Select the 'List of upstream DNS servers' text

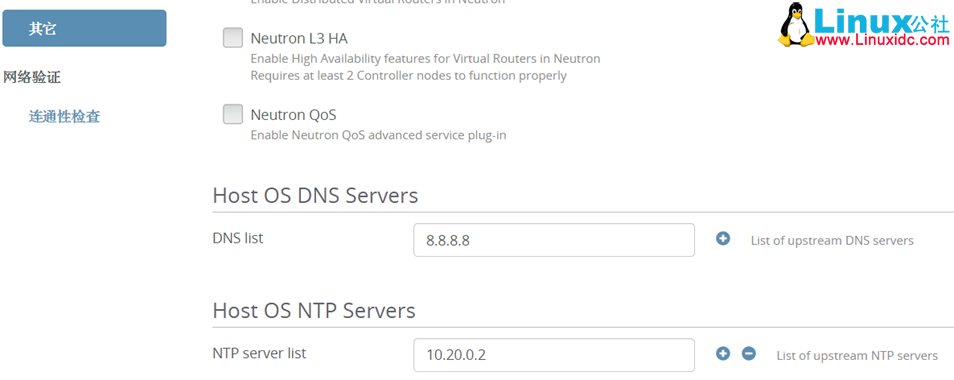(832, 241)
